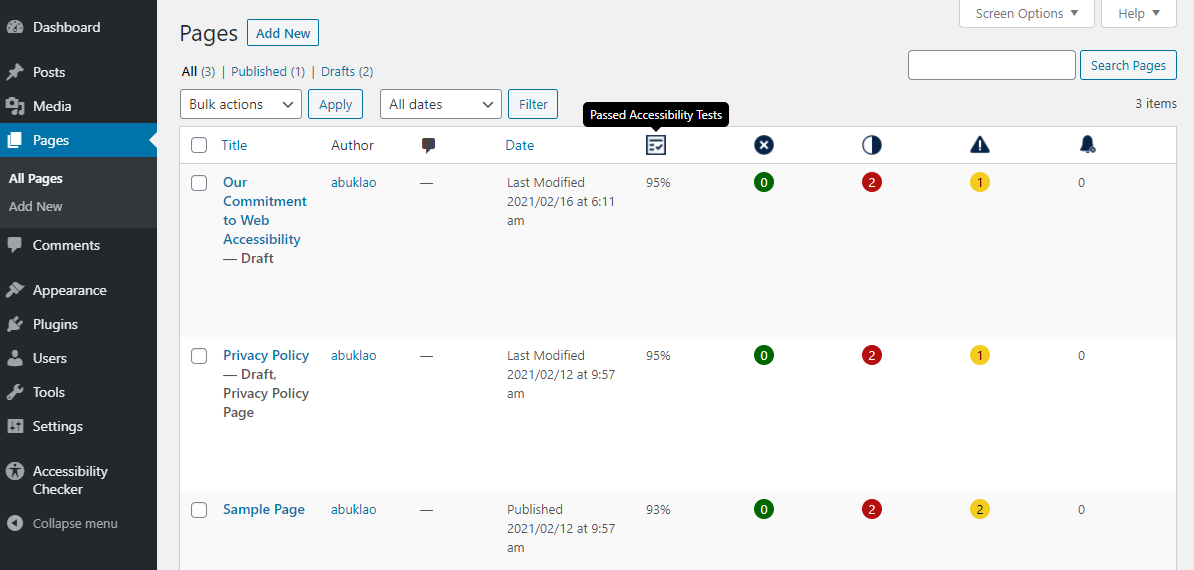Open the Our Commitment to Web Accessibility page

pos(265,211)
